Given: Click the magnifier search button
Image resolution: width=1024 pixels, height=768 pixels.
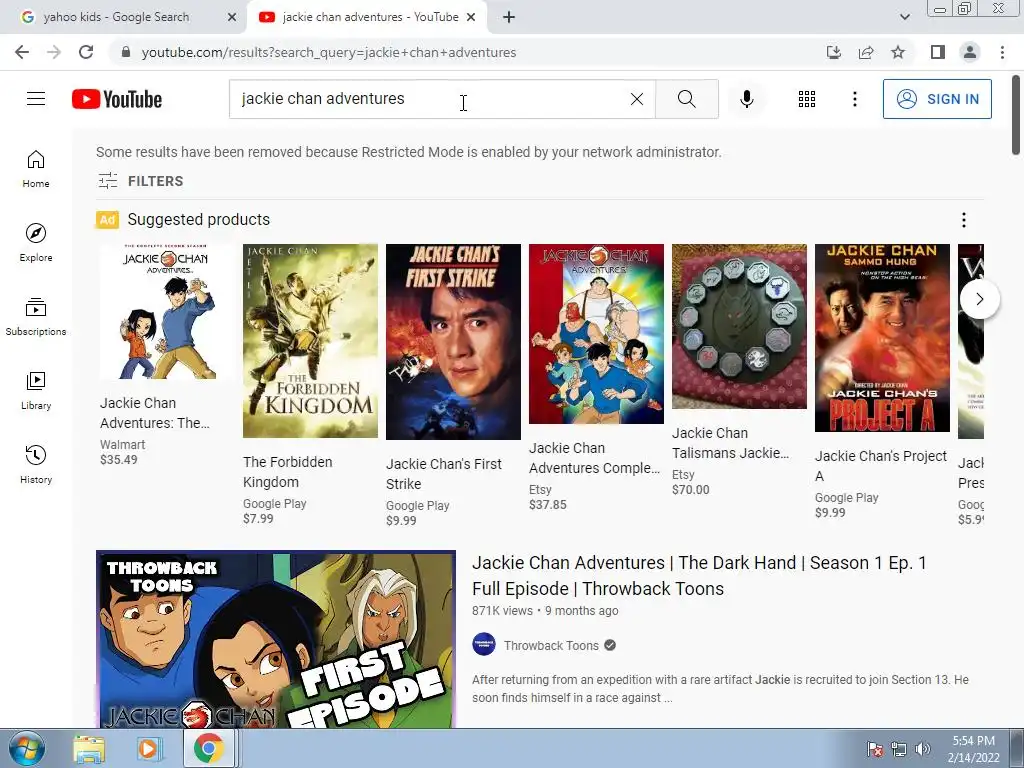Looking at the screenshot, I should (x=686, y=99).
